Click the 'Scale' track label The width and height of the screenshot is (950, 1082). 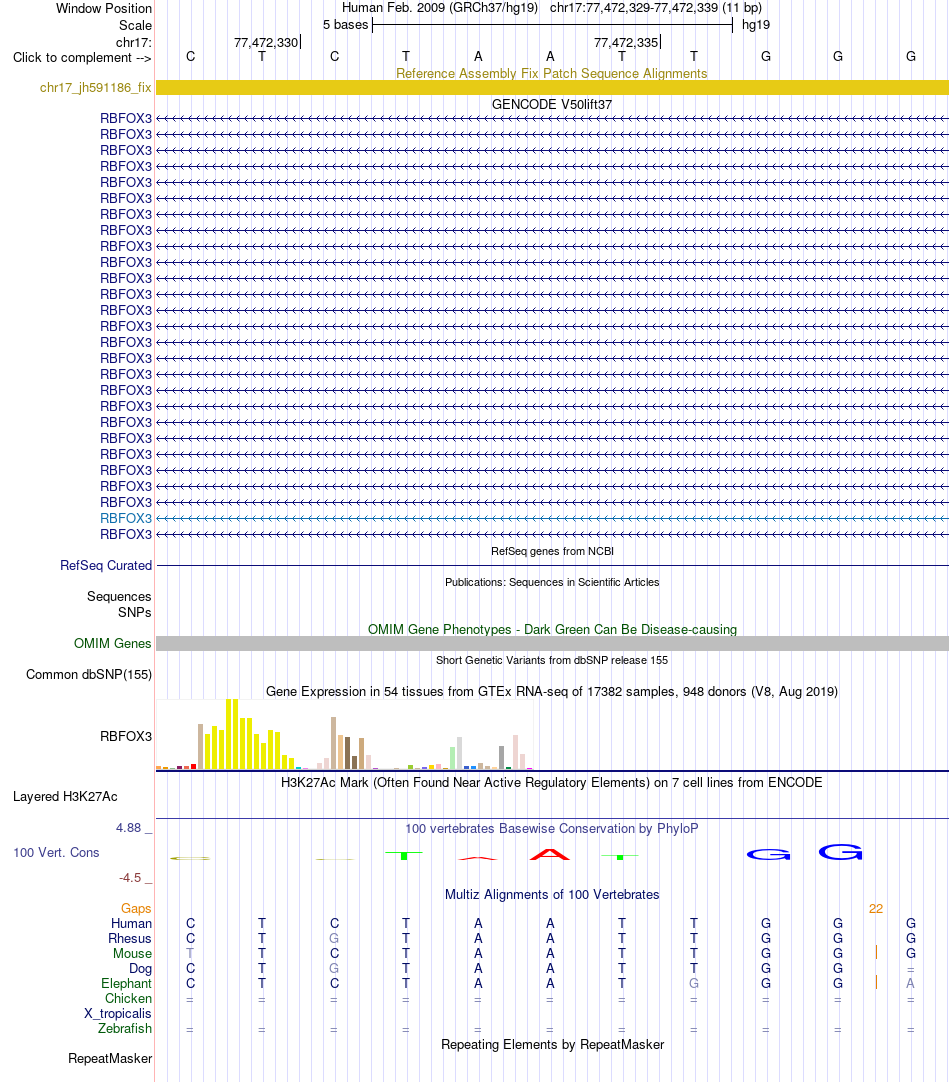pos(135,26)
